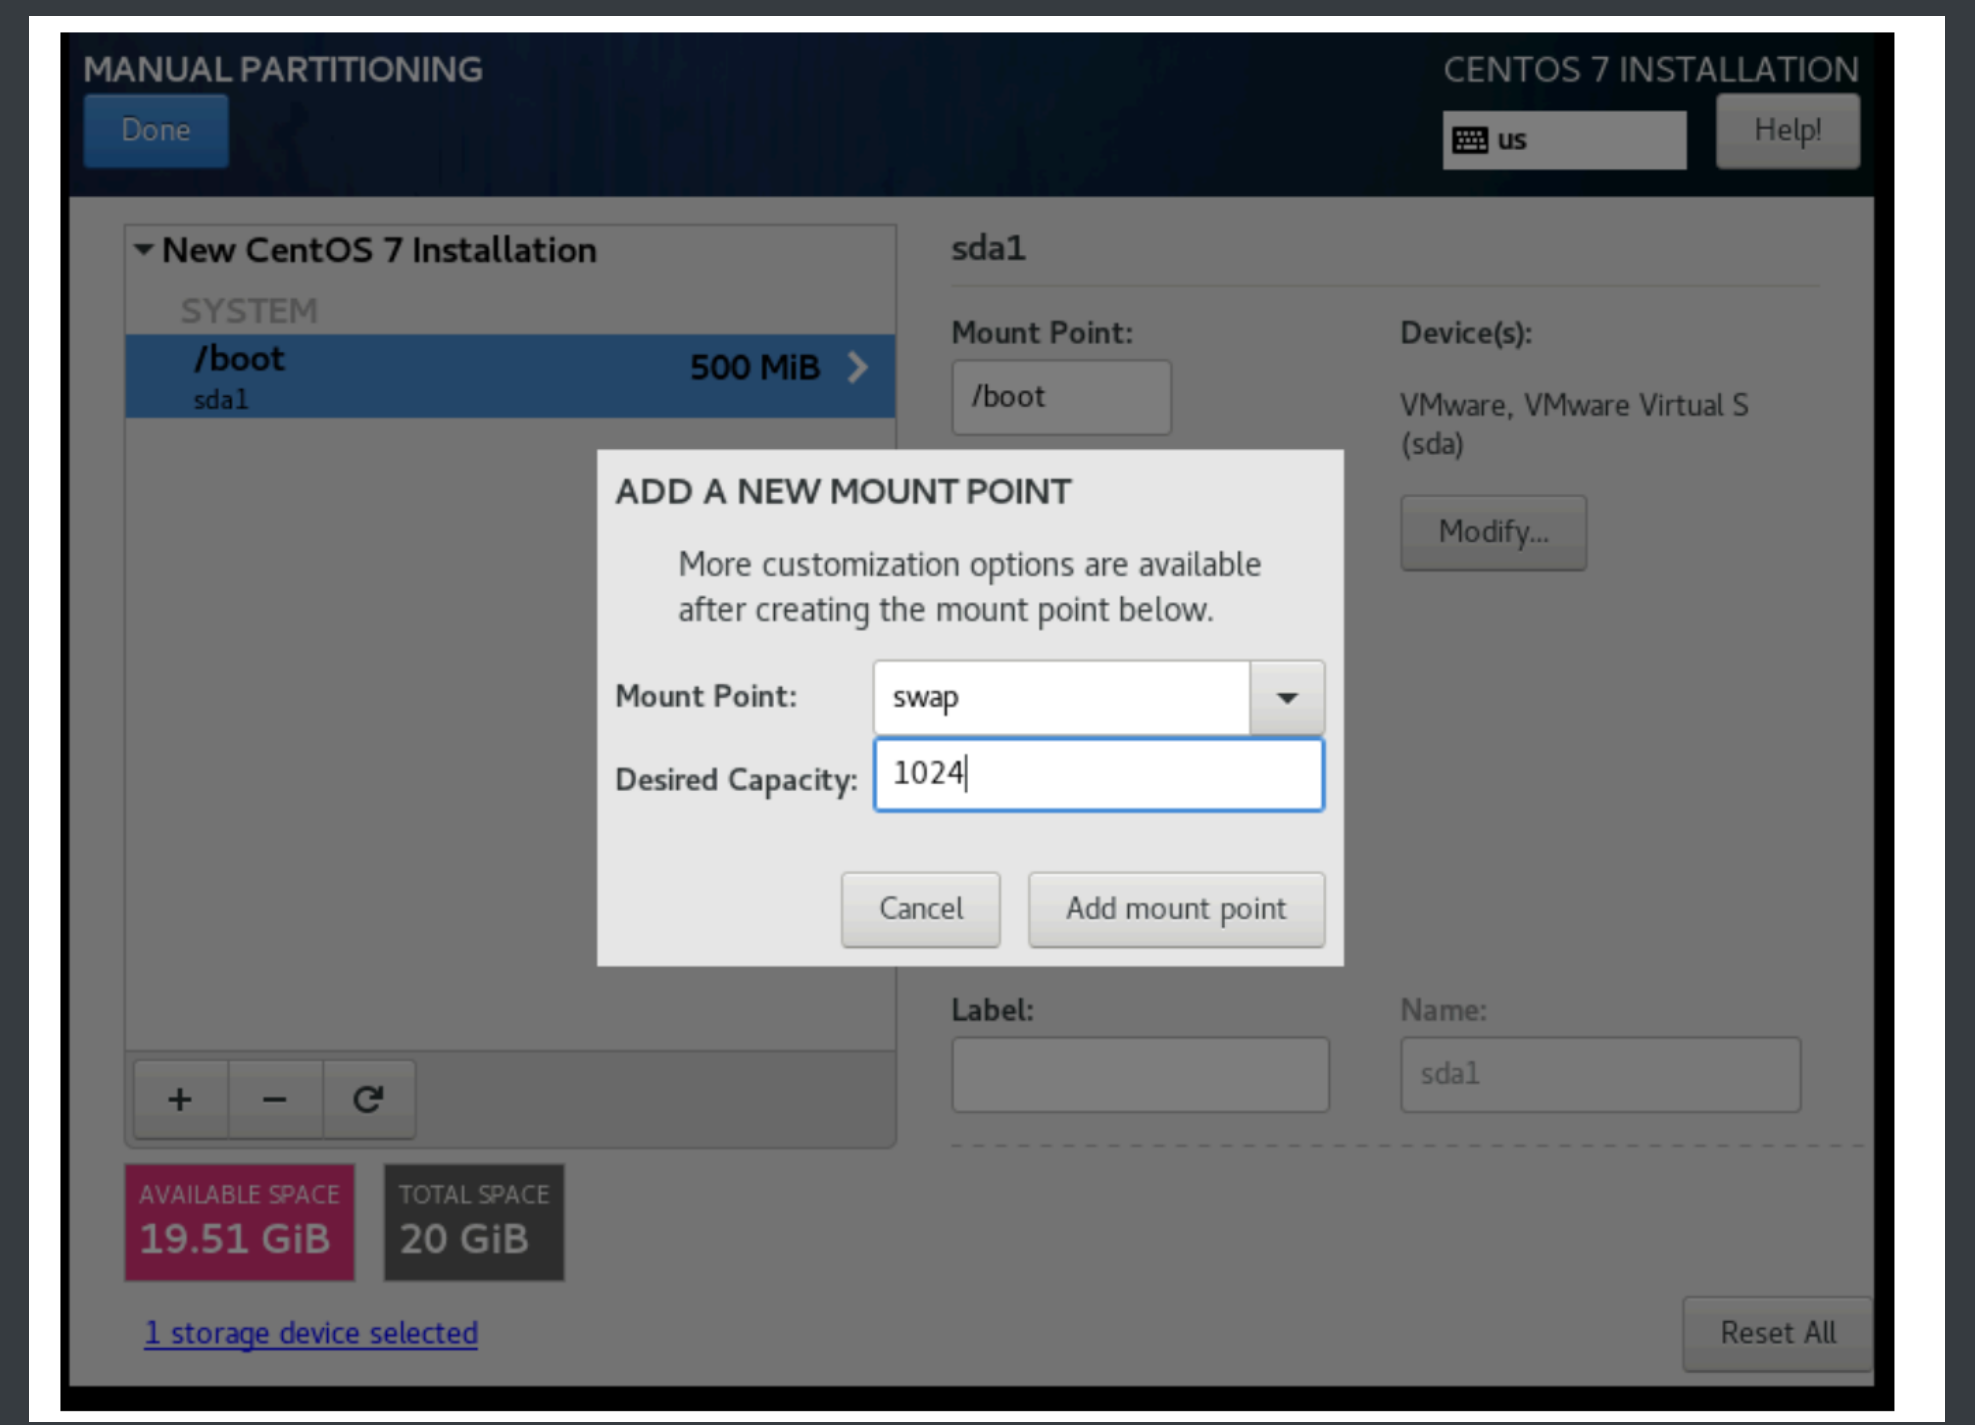This screenshot has width=1975, height=1425.
Task: Click the Name field showing sda1
Action: 1599,1074
